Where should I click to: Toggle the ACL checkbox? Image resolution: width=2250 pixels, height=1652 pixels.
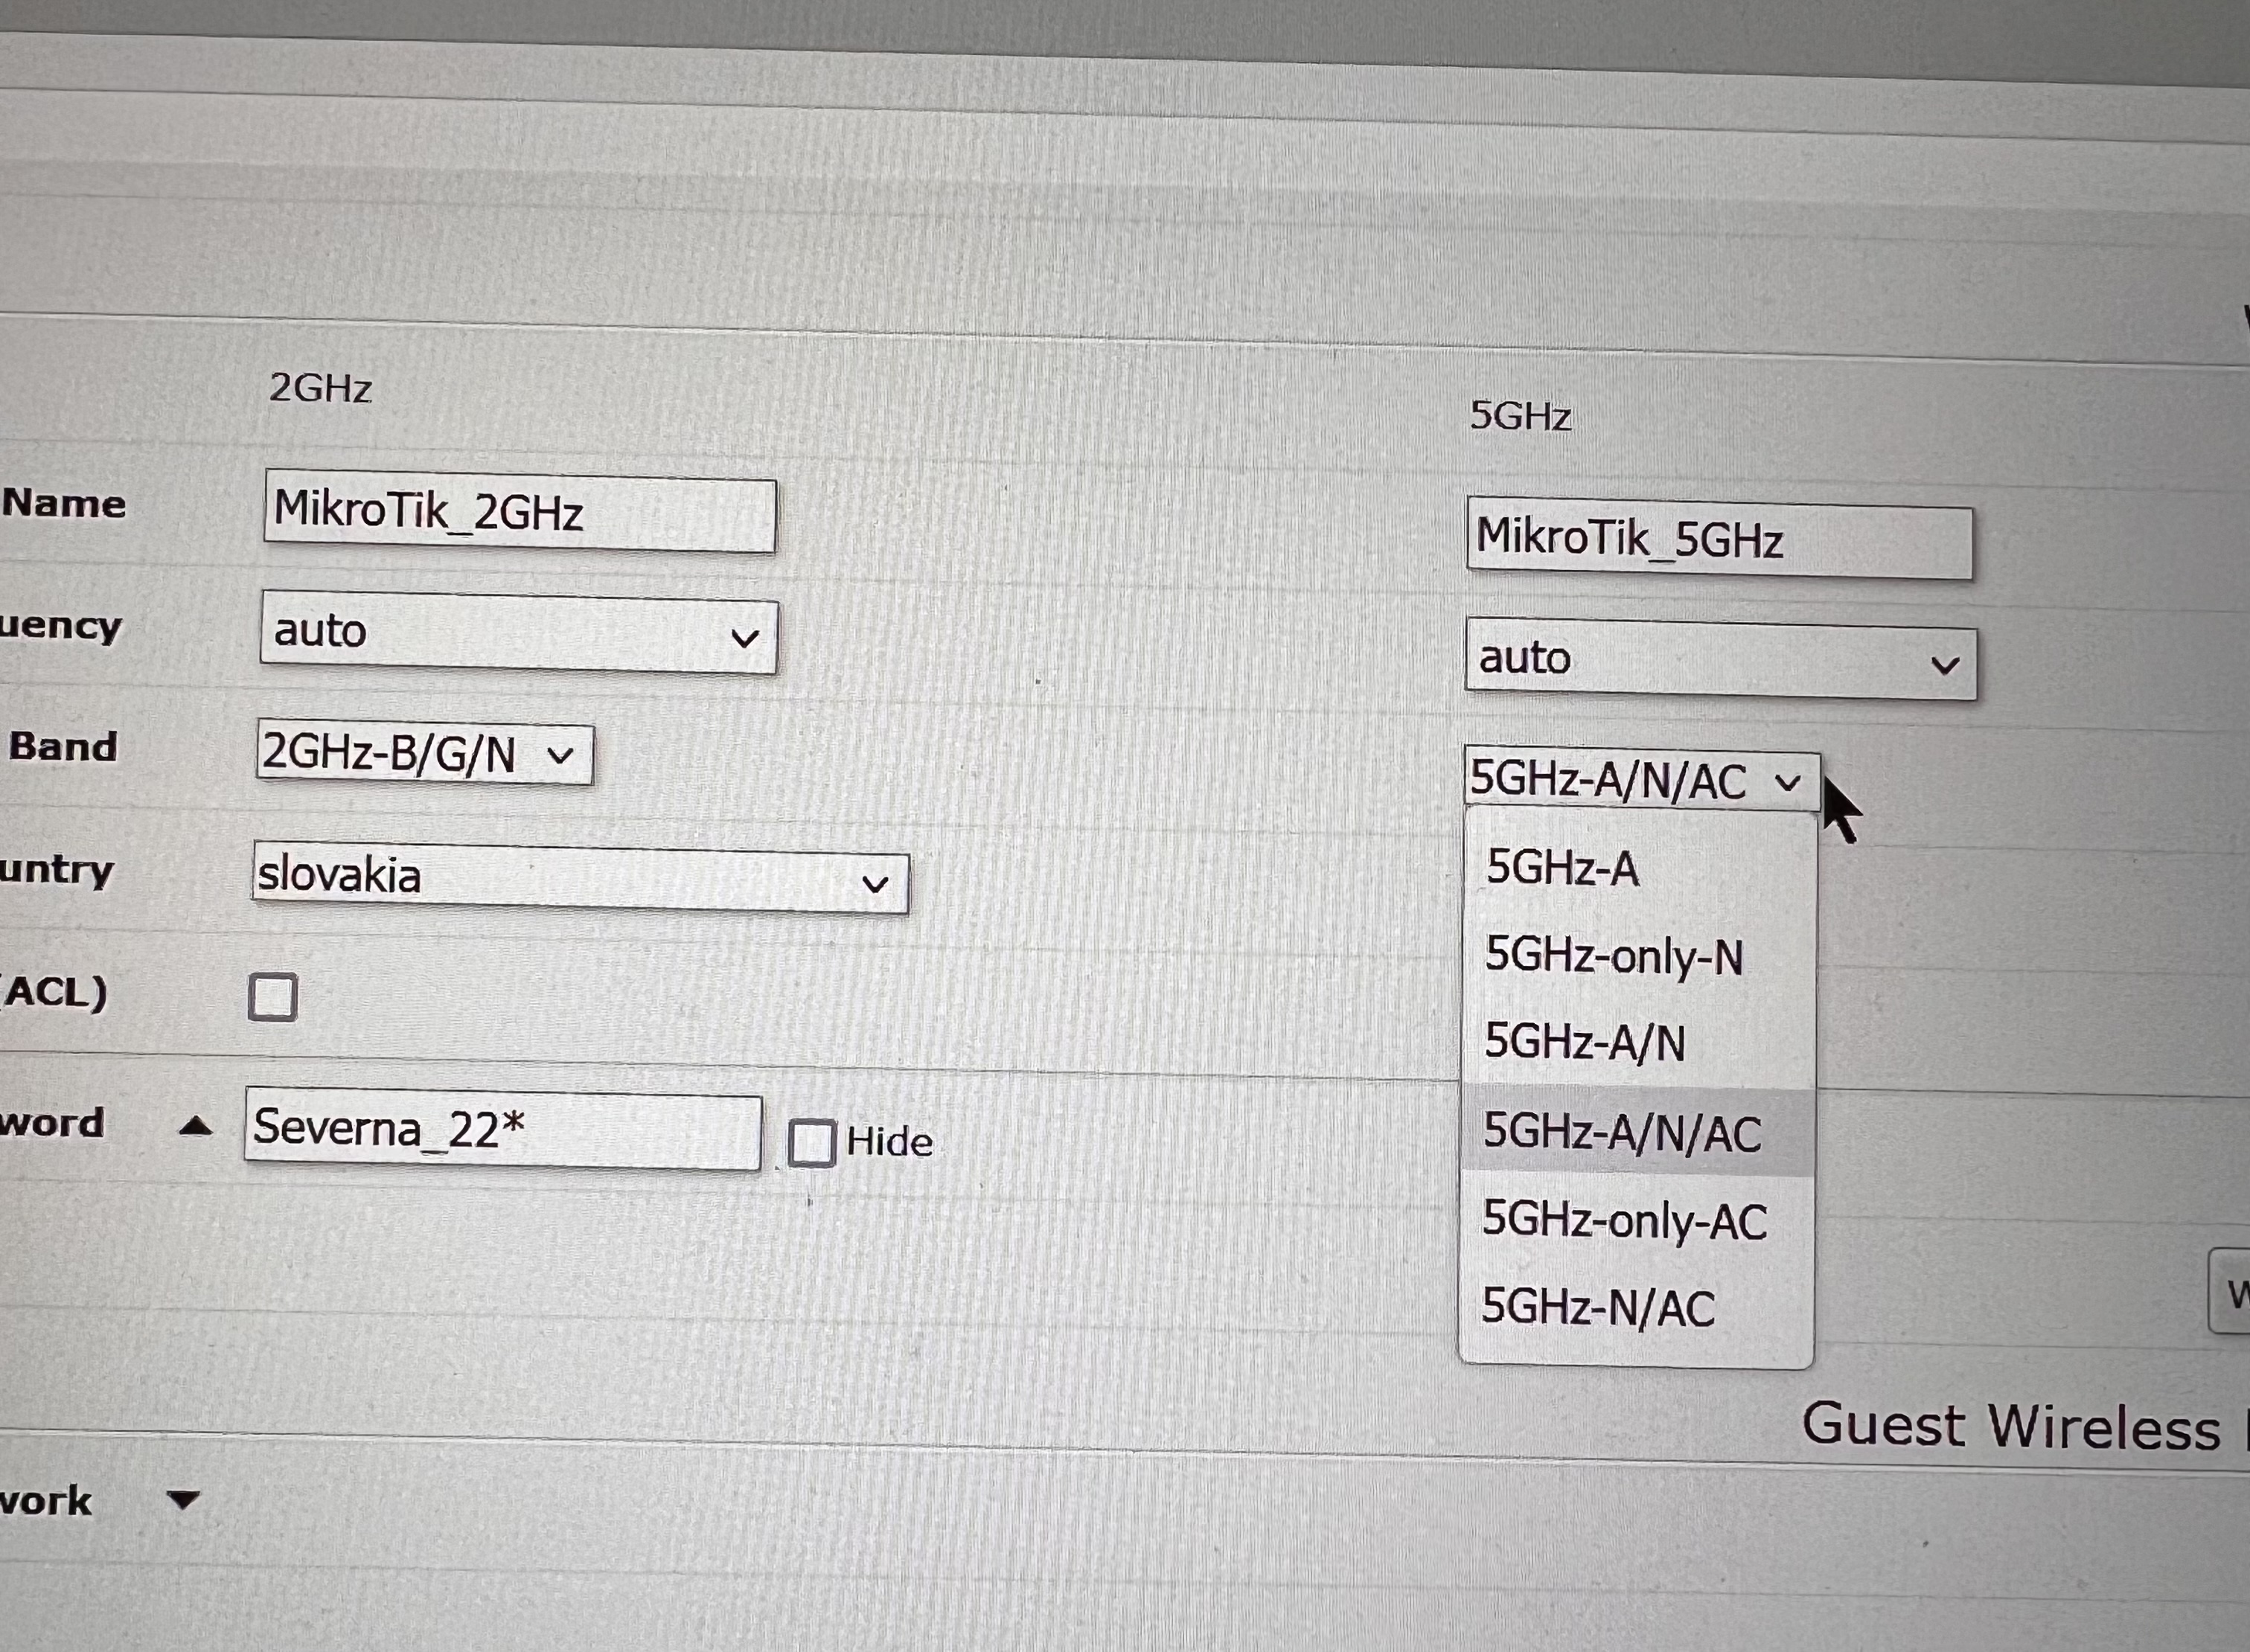point(272,997)
